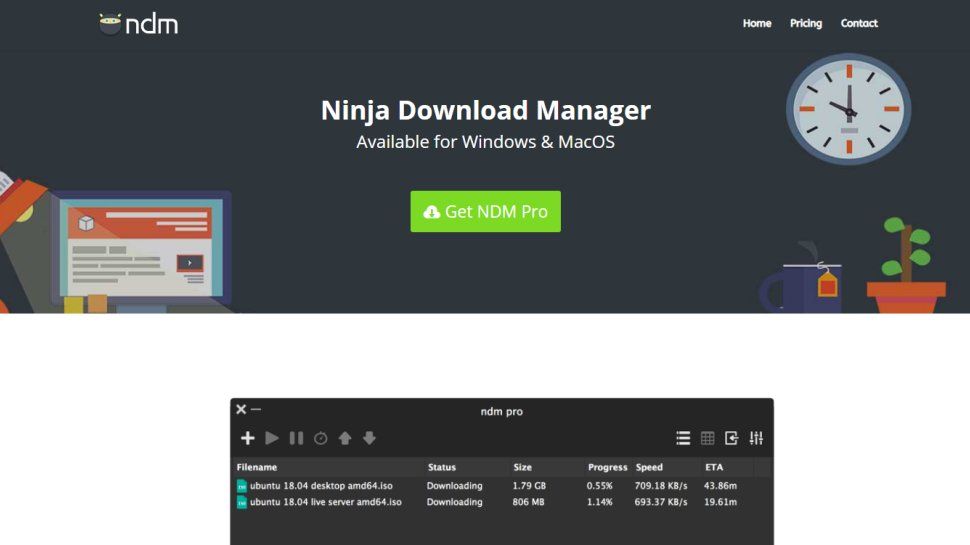Click the 19.61m ETA cell

[x=720, y=502]
